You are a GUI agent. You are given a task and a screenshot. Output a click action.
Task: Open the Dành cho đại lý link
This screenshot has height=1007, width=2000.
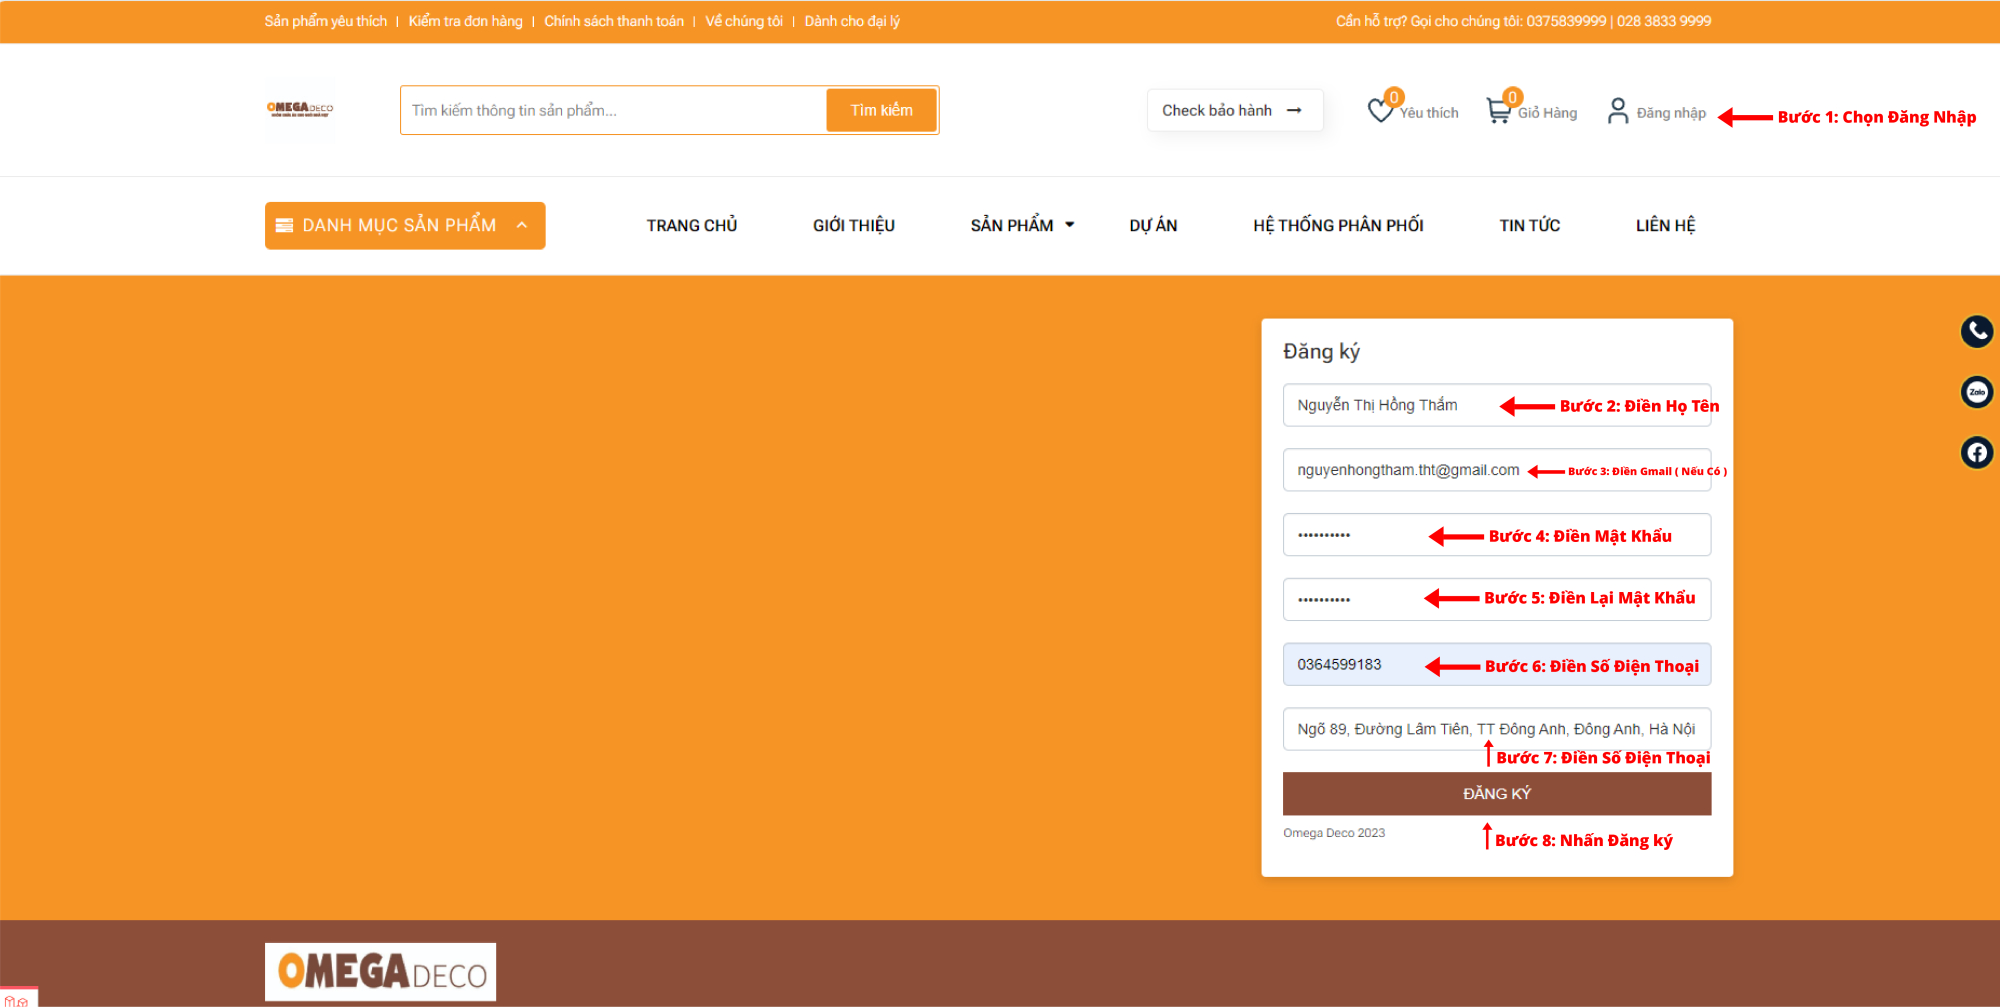pos(852,21)
